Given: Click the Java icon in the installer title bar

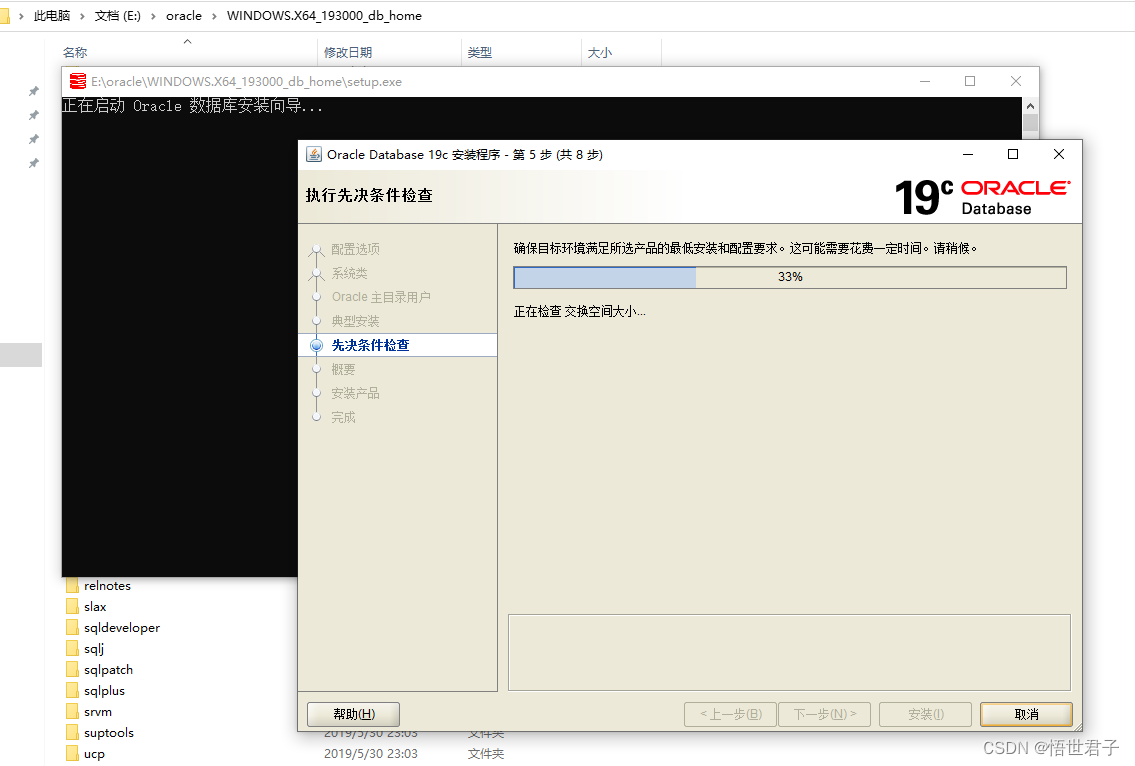Looking at the screenshot, I should [x=314, y=154].
